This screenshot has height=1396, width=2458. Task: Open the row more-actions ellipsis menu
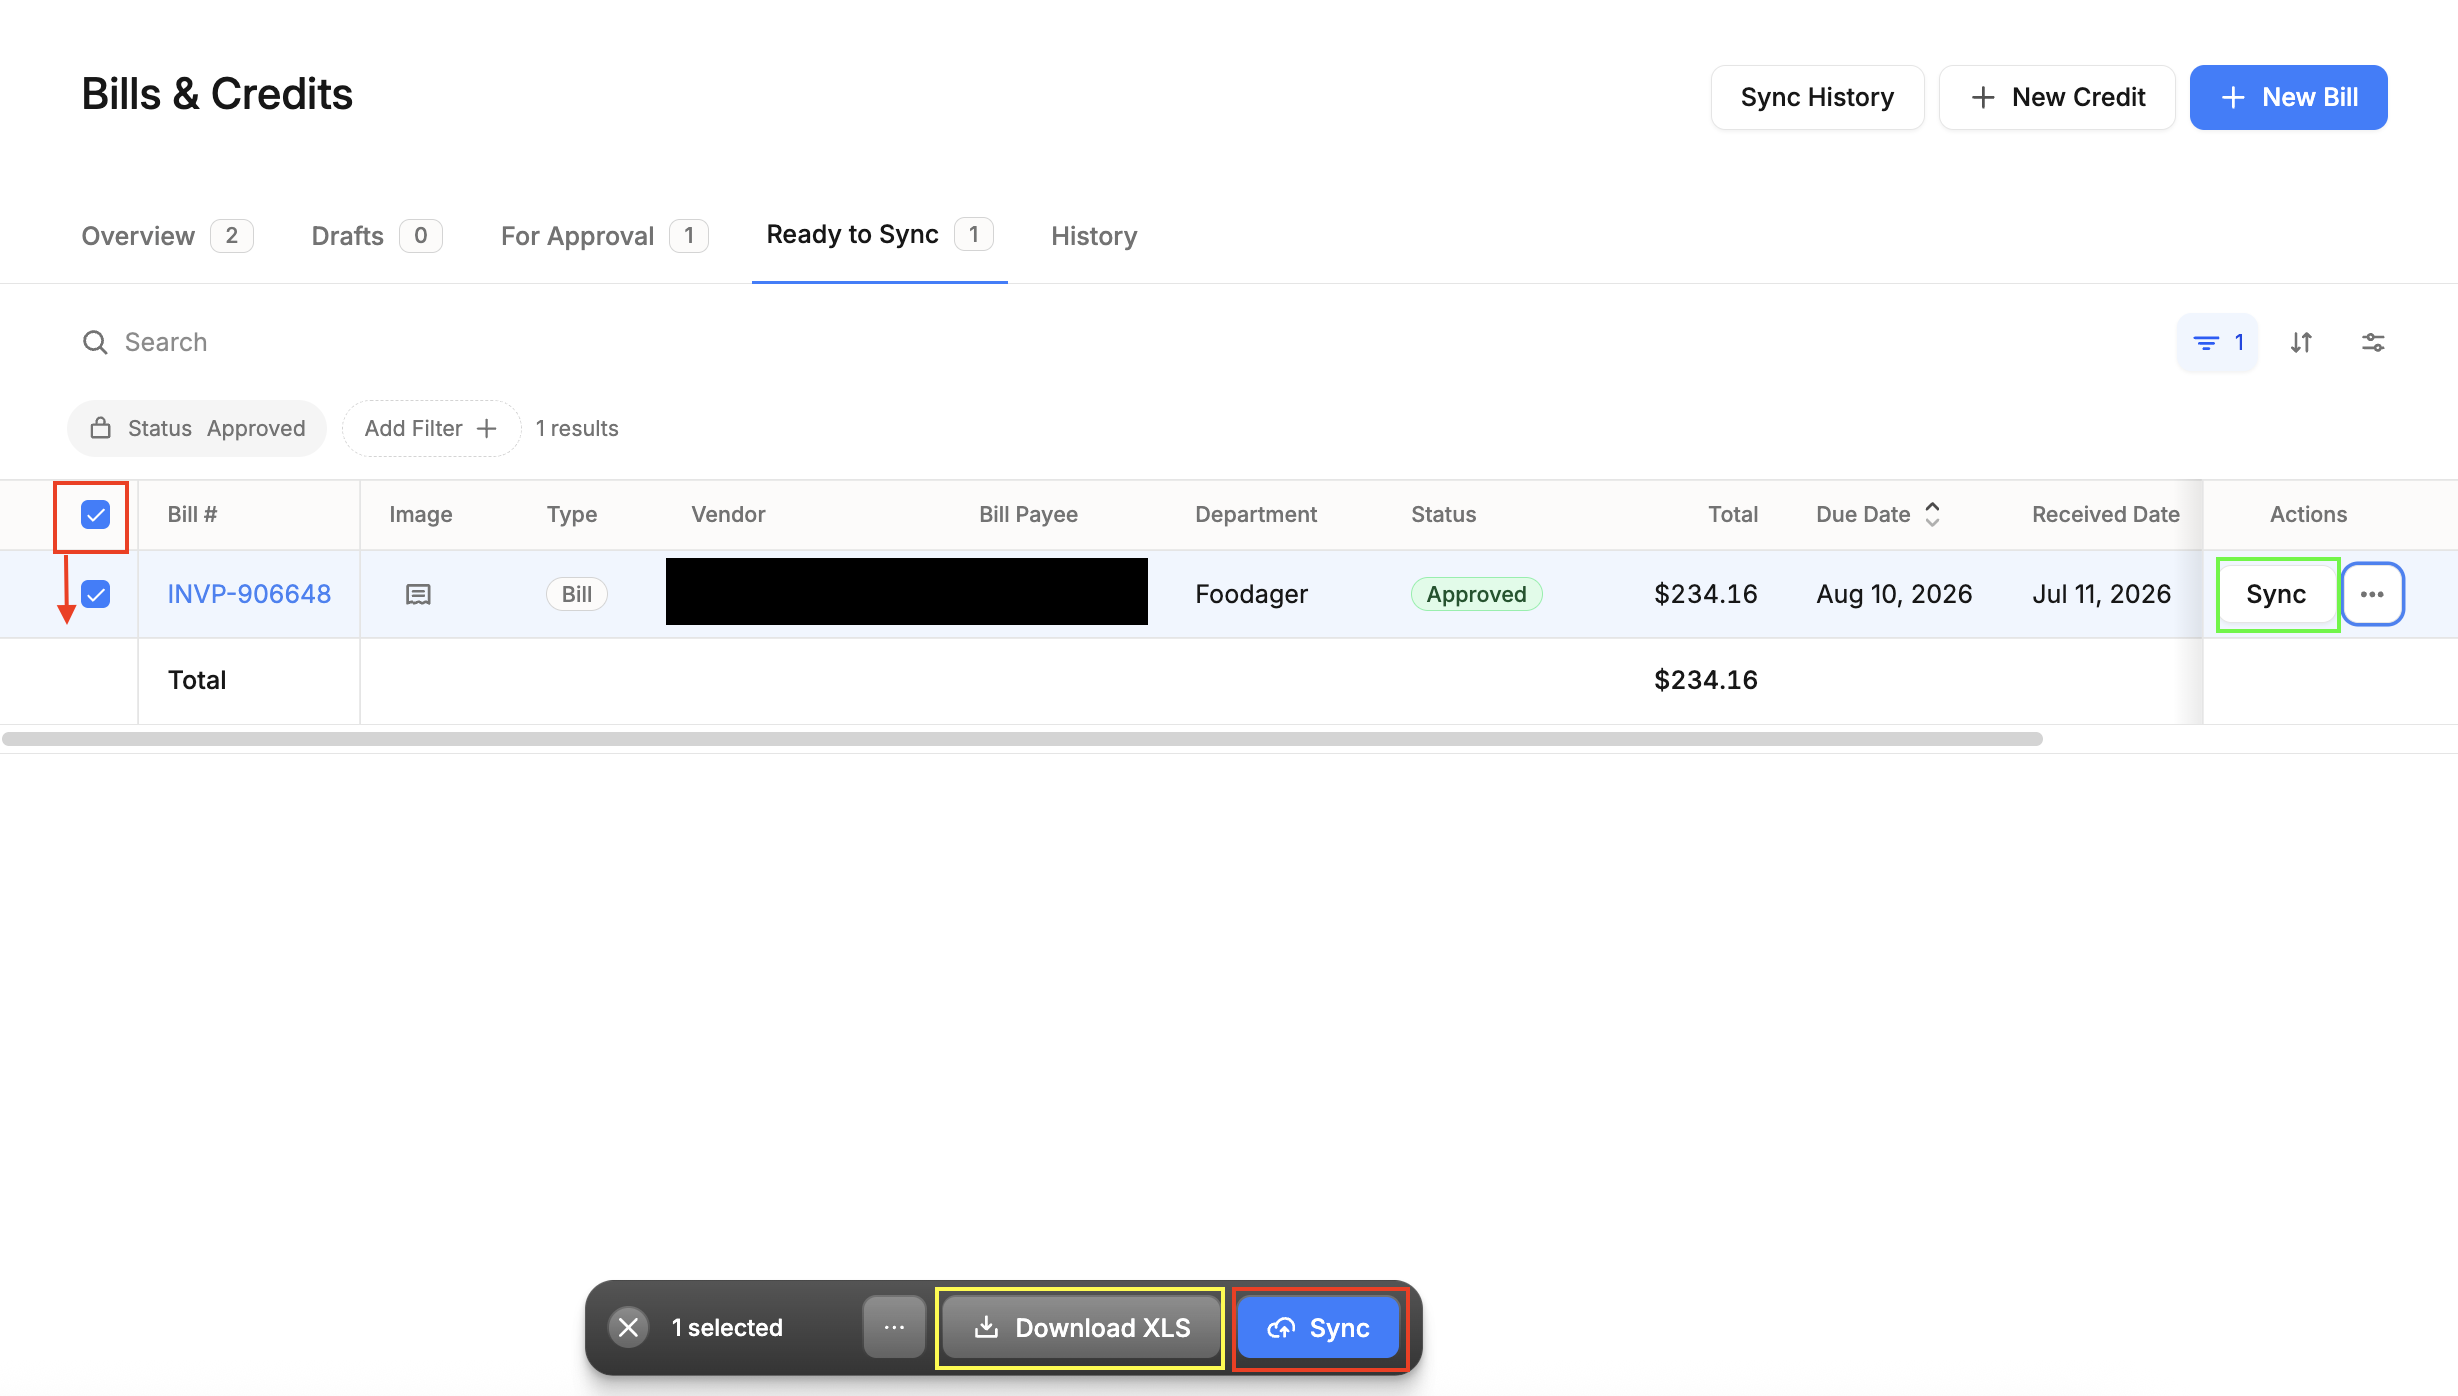(x=2372, y=594)
